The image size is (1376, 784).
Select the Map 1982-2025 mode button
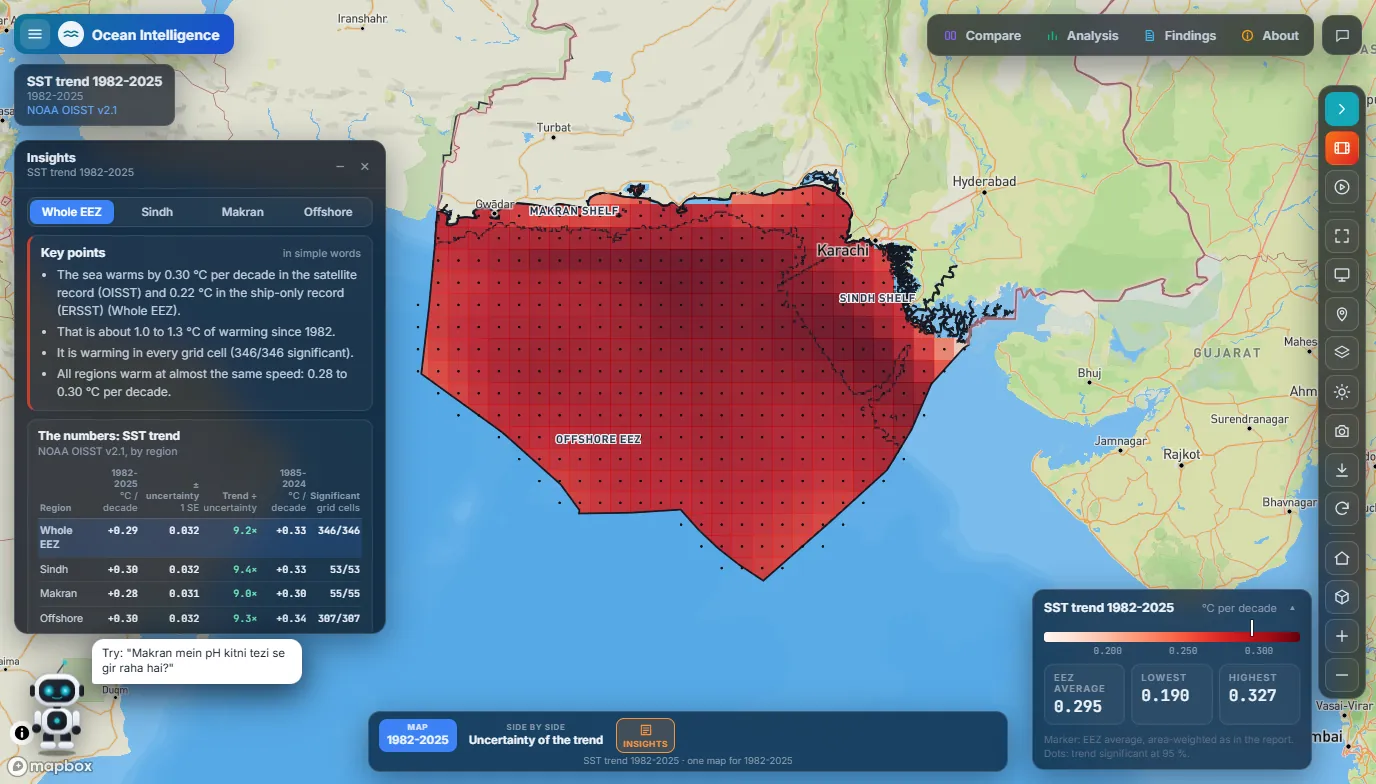click(418, 735)
